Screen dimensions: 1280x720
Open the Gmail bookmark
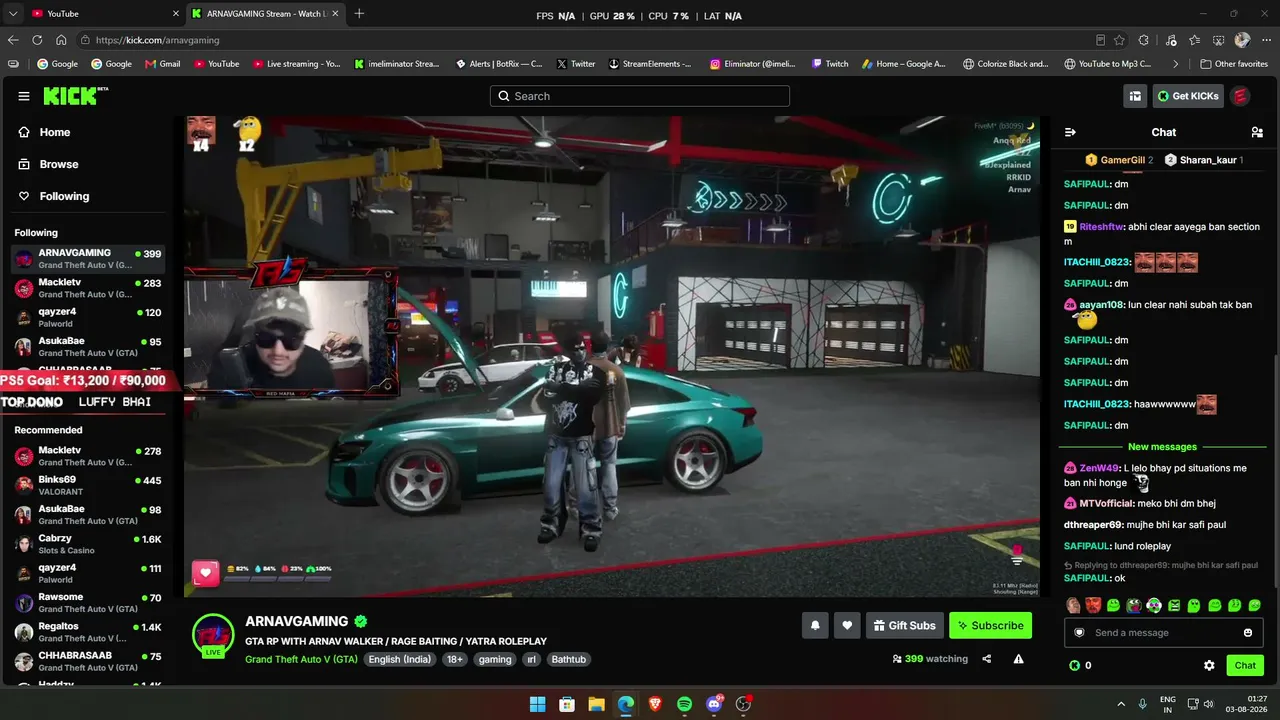(x=162, y=64)
